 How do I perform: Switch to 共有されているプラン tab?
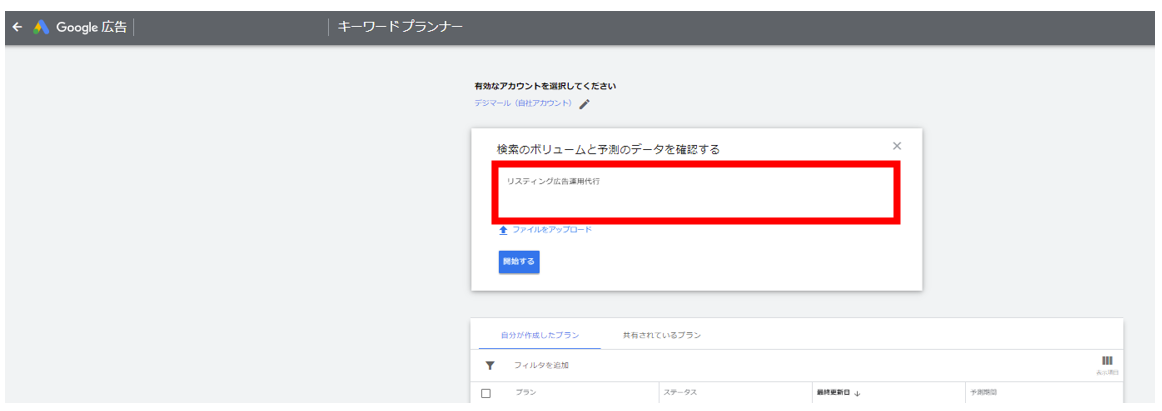(x=662, y=335)
